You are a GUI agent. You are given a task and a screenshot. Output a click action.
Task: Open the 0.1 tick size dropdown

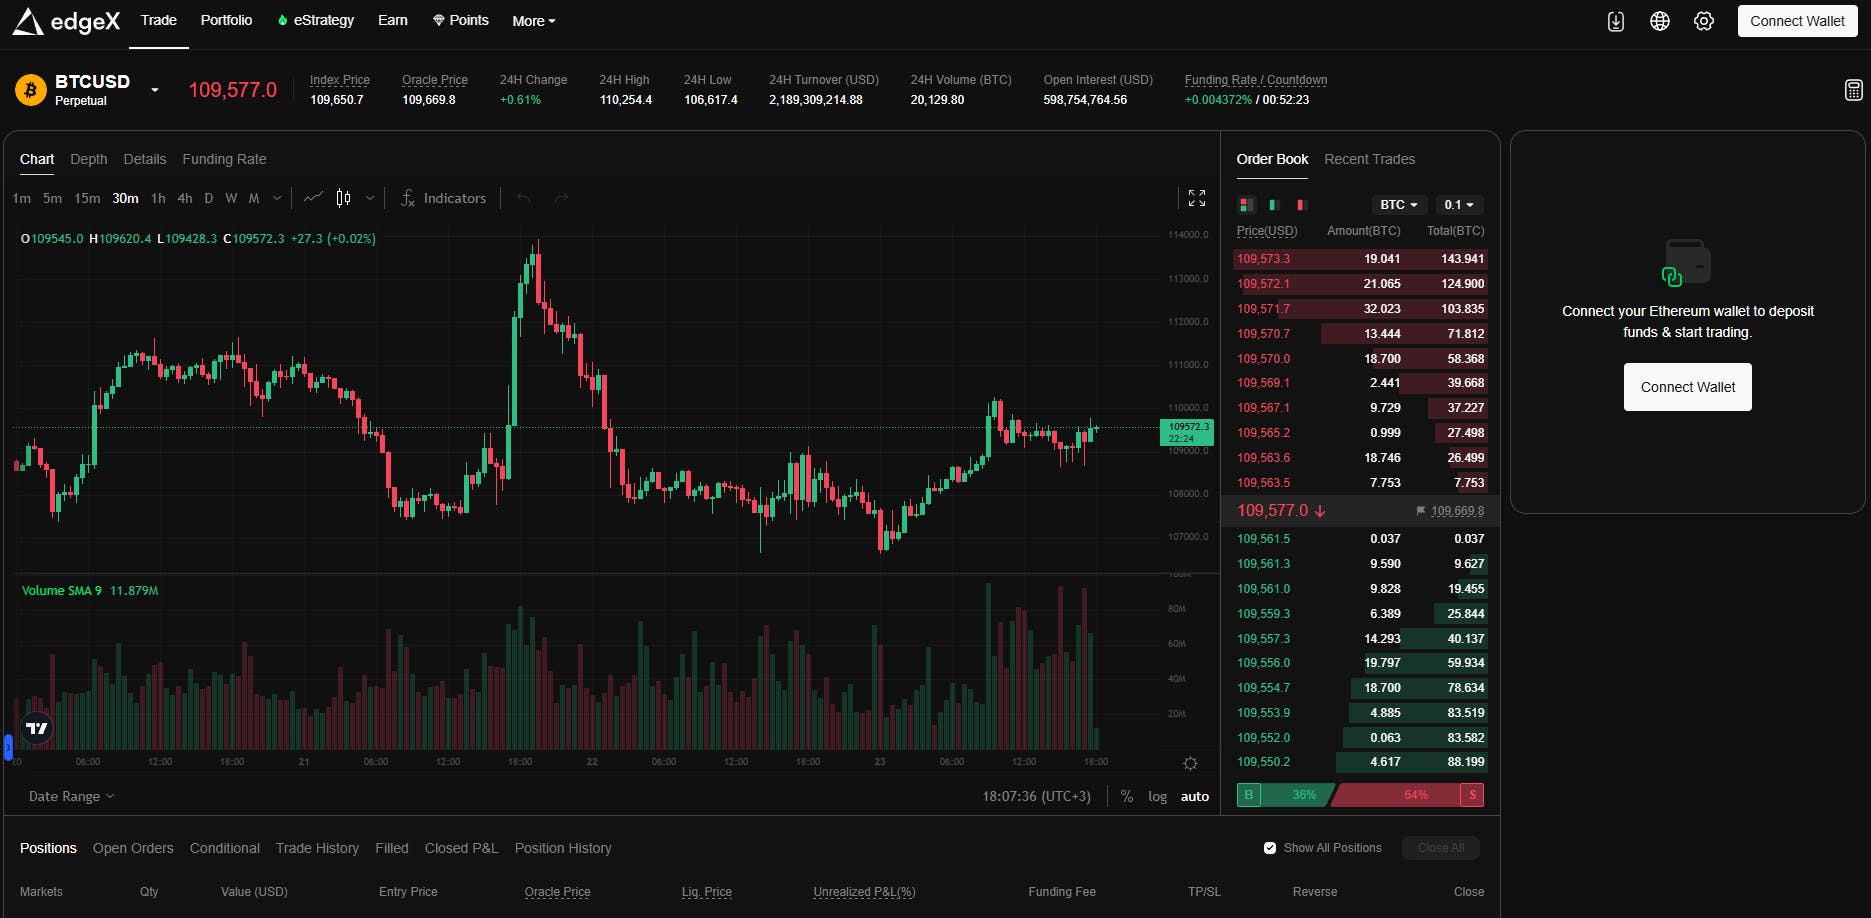pos(1459,205)
